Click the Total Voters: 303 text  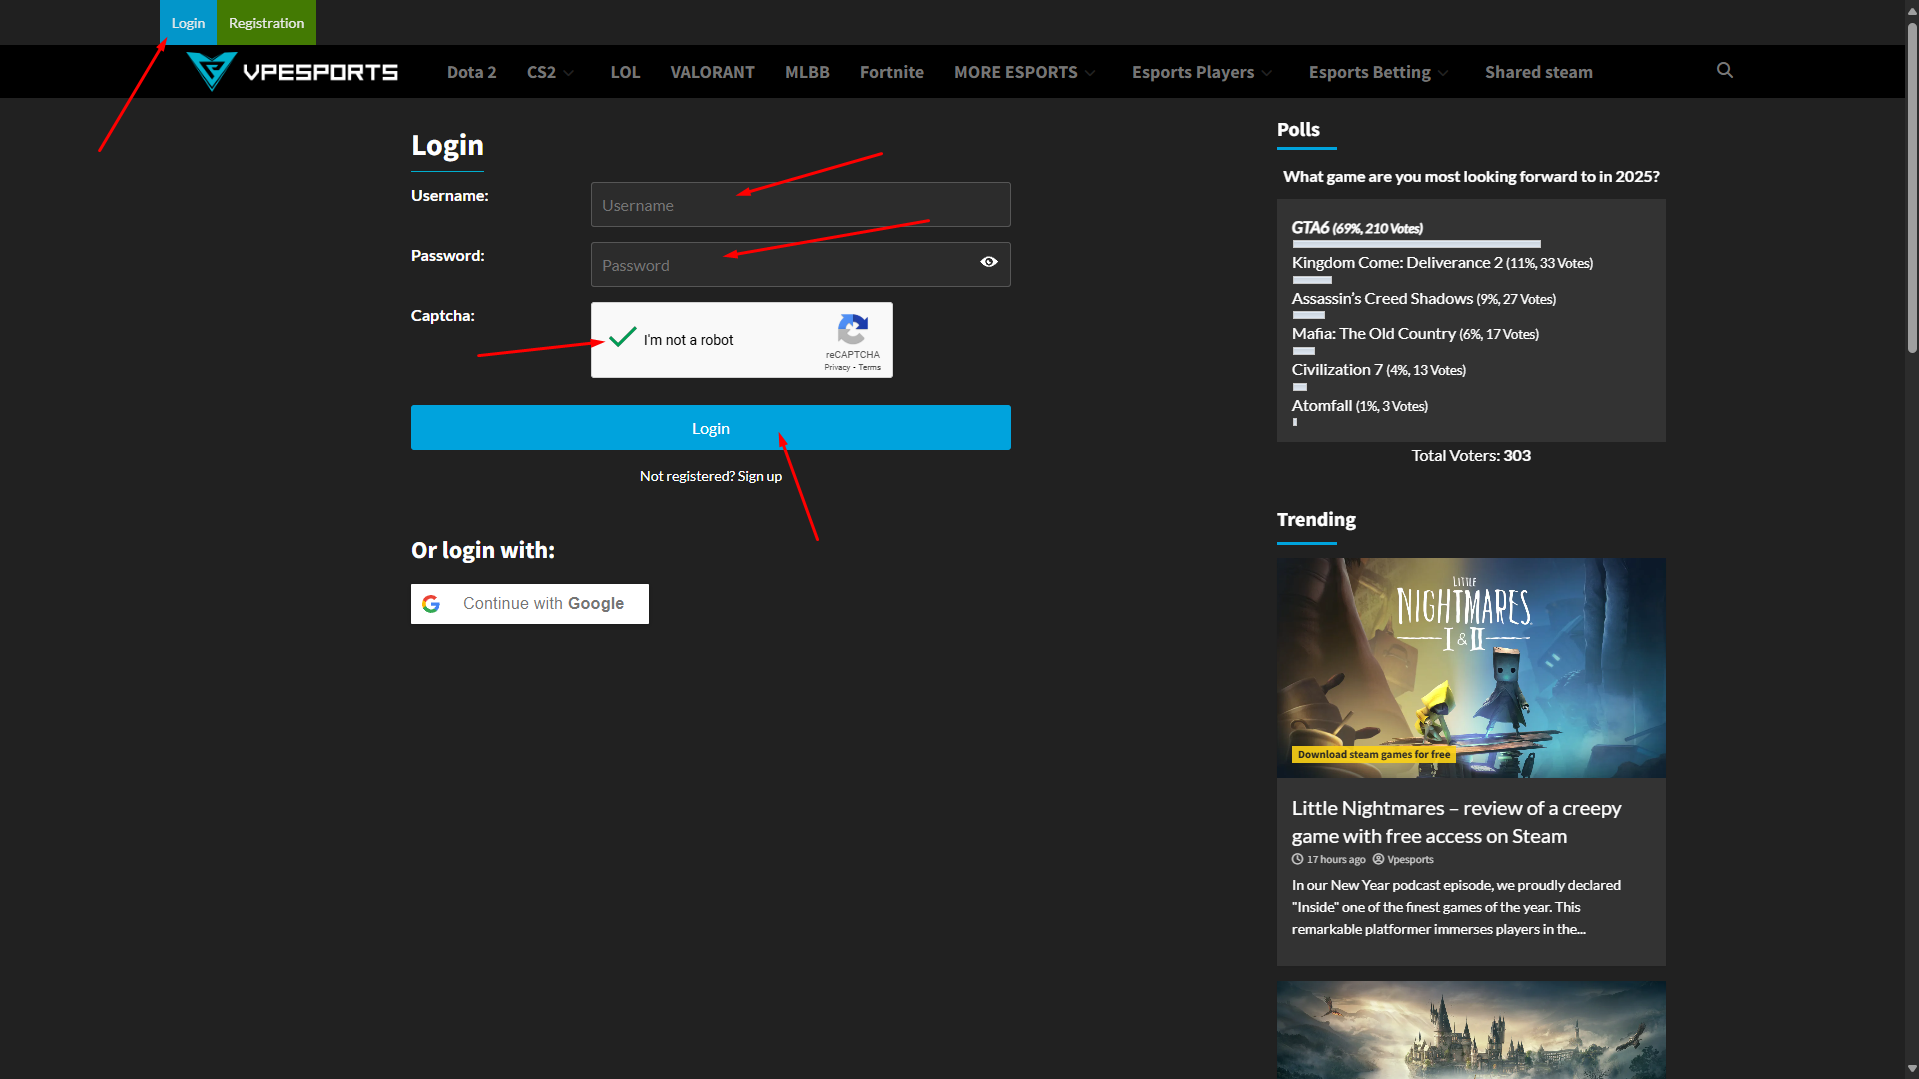coord(1471,455)
